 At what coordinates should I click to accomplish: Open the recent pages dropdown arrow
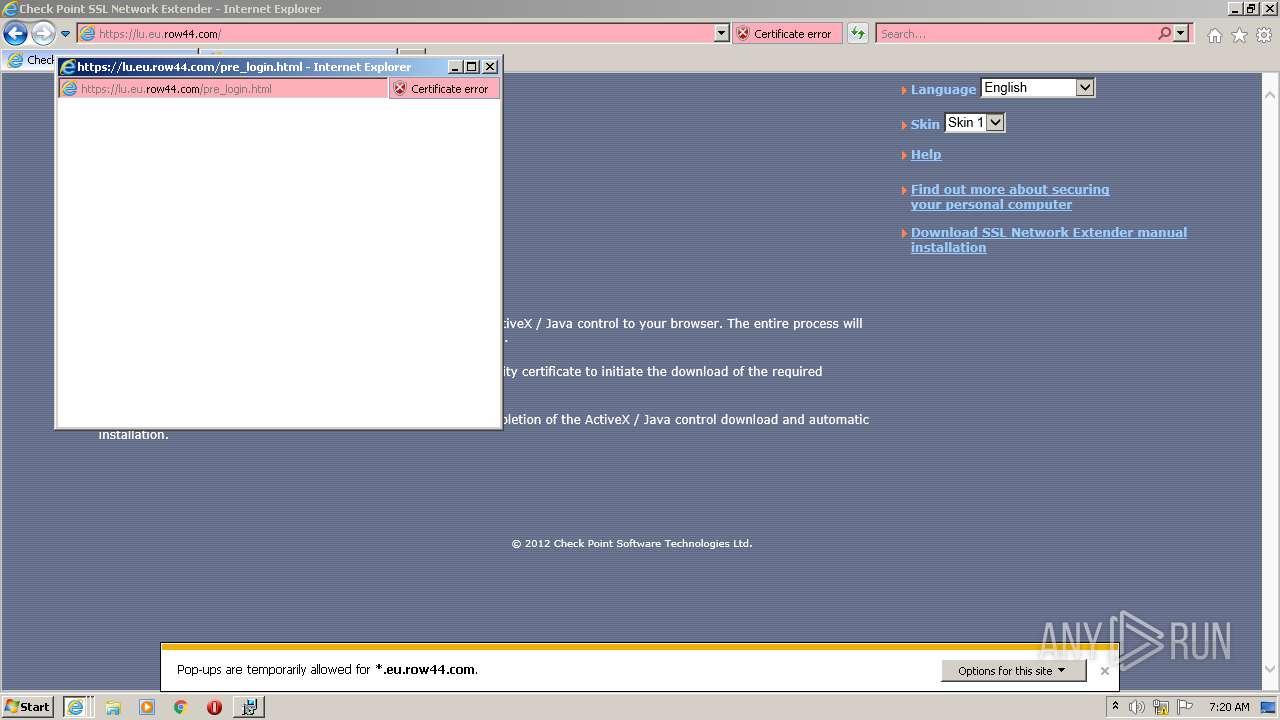[x=65, y=34]
